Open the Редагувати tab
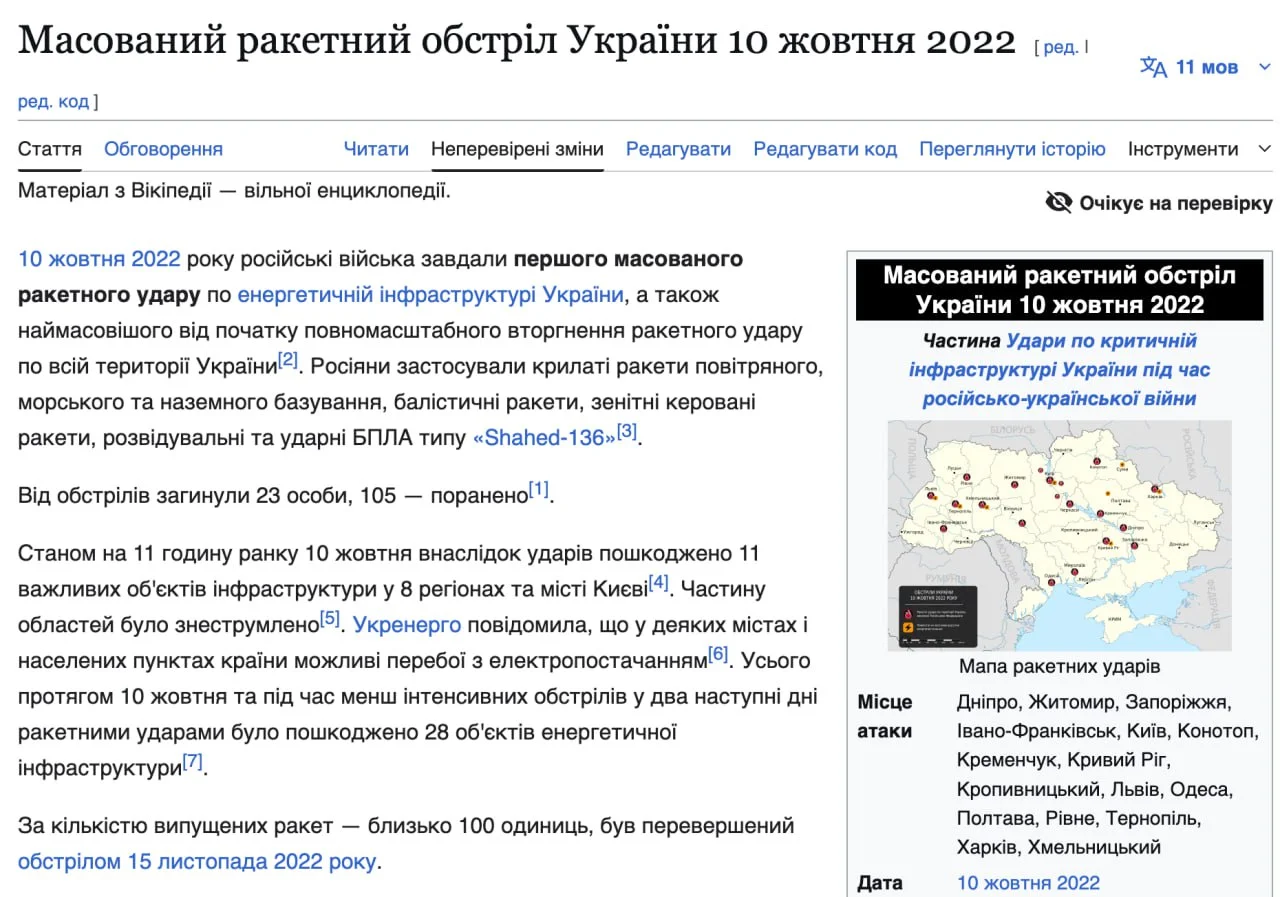The image size is (1280, 897). coord(678,149)
